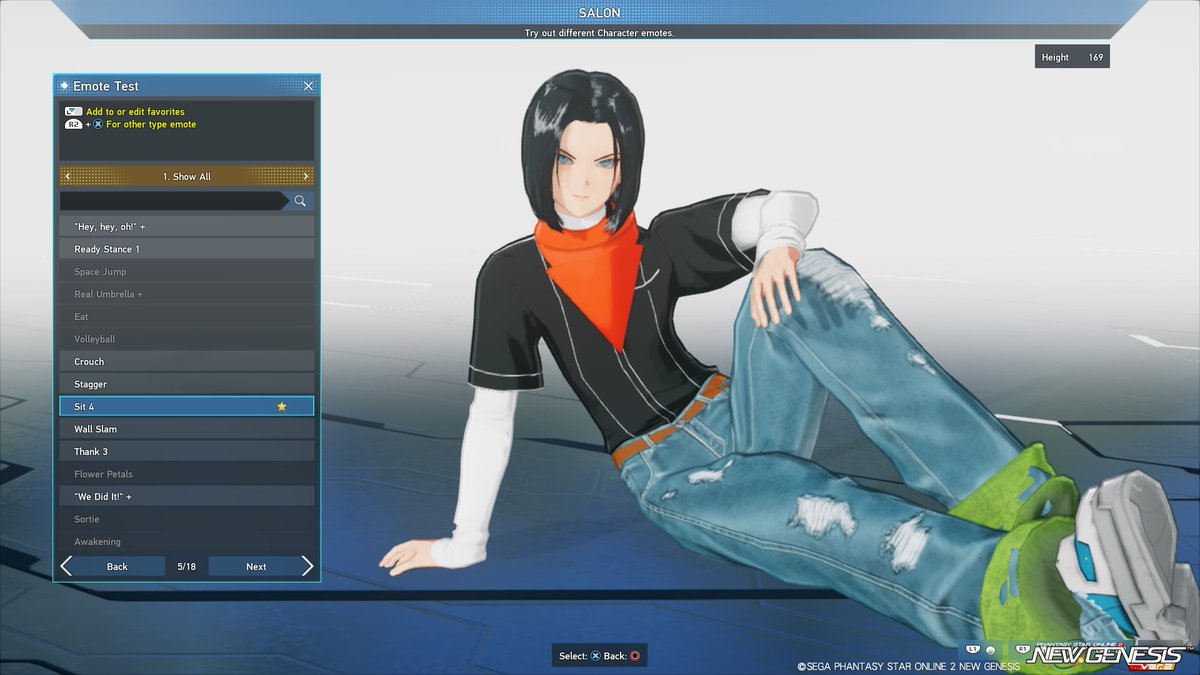Select the Volleyball emote

click(x=187, y=339)
